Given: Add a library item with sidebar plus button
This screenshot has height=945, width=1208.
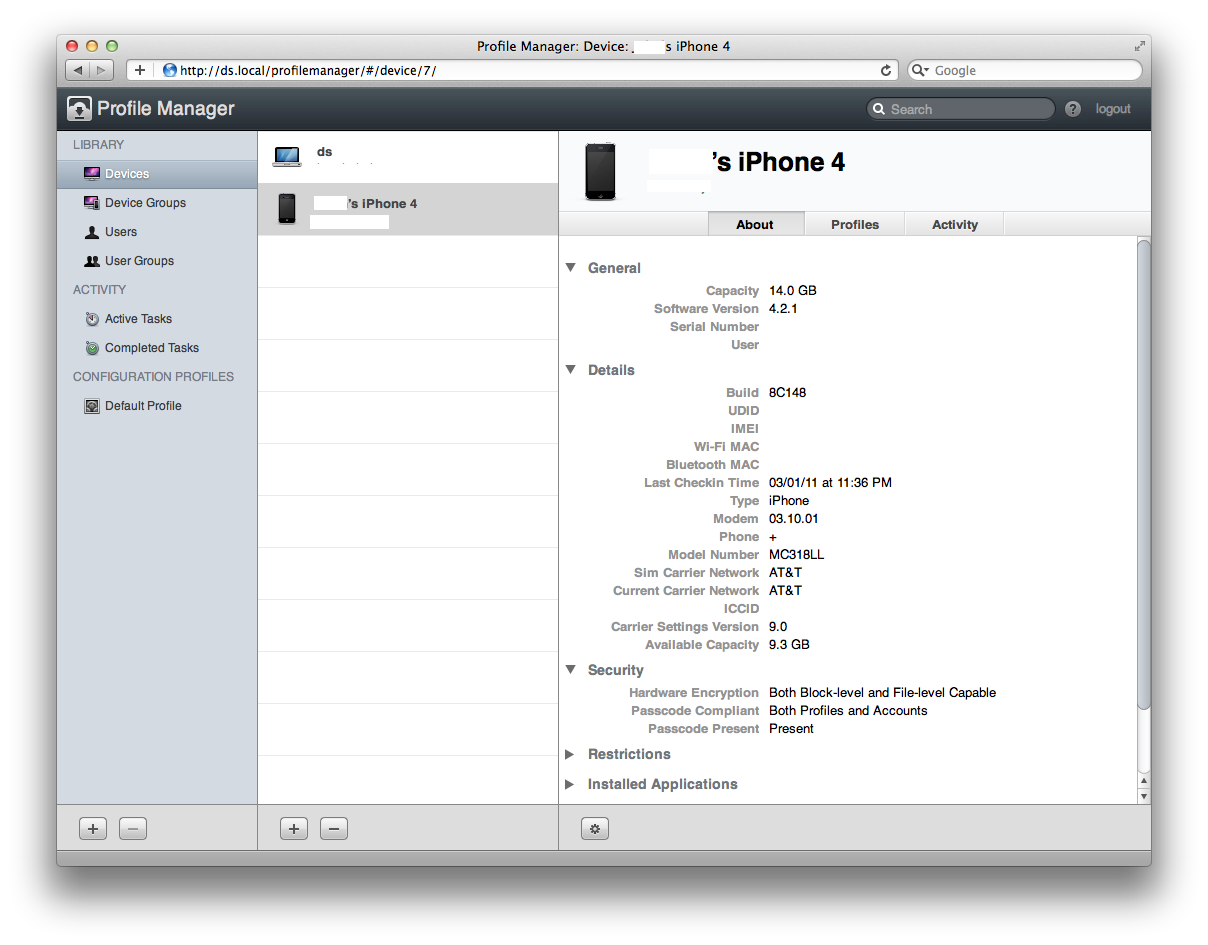Looking at the screenshot, I should (x=93, y=829).
